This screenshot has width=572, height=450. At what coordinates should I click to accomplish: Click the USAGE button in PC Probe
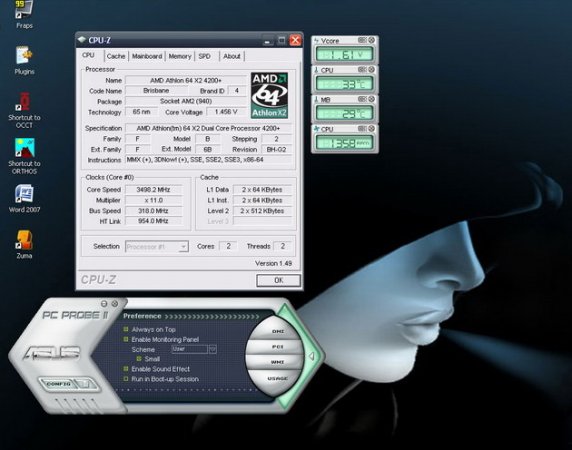click(x=277, y=379)
